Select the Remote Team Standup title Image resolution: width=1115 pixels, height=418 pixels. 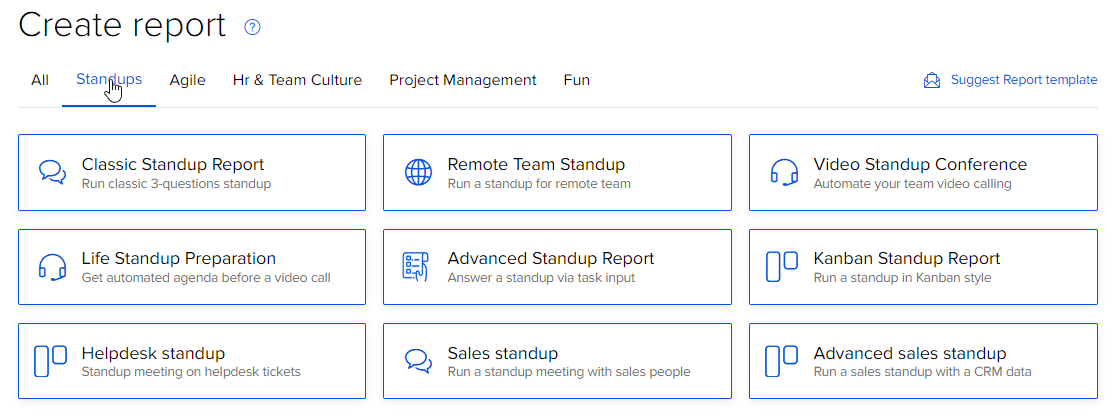click(x=536, y=165)
